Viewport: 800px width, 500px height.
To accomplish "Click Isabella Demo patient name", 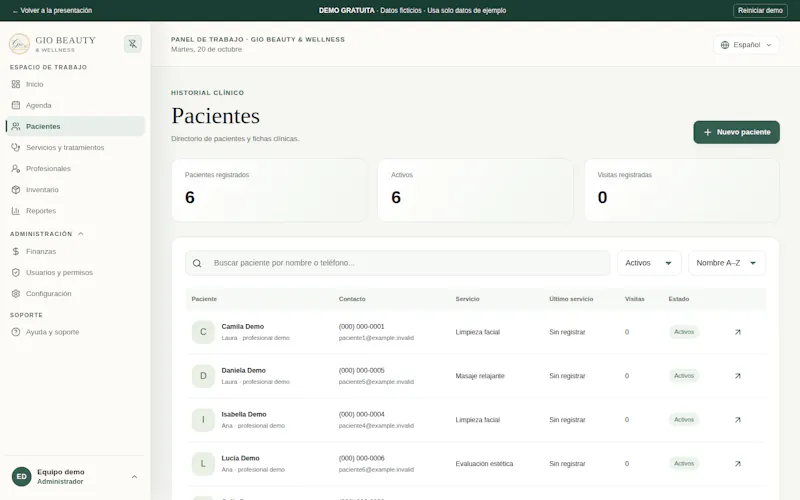I will point(244,414).
